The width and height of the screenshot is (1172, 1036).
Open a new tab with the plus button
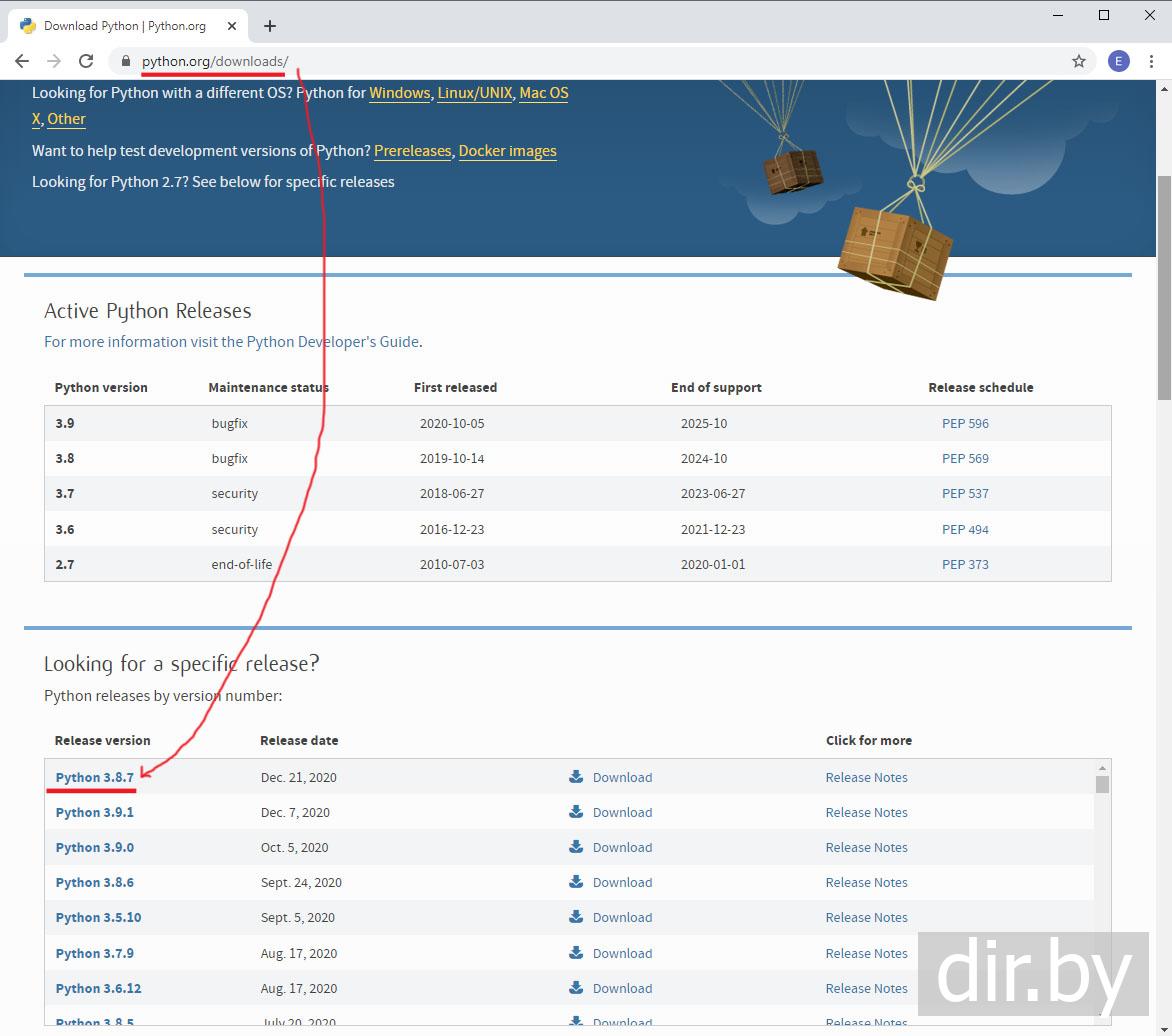point(270,26)
